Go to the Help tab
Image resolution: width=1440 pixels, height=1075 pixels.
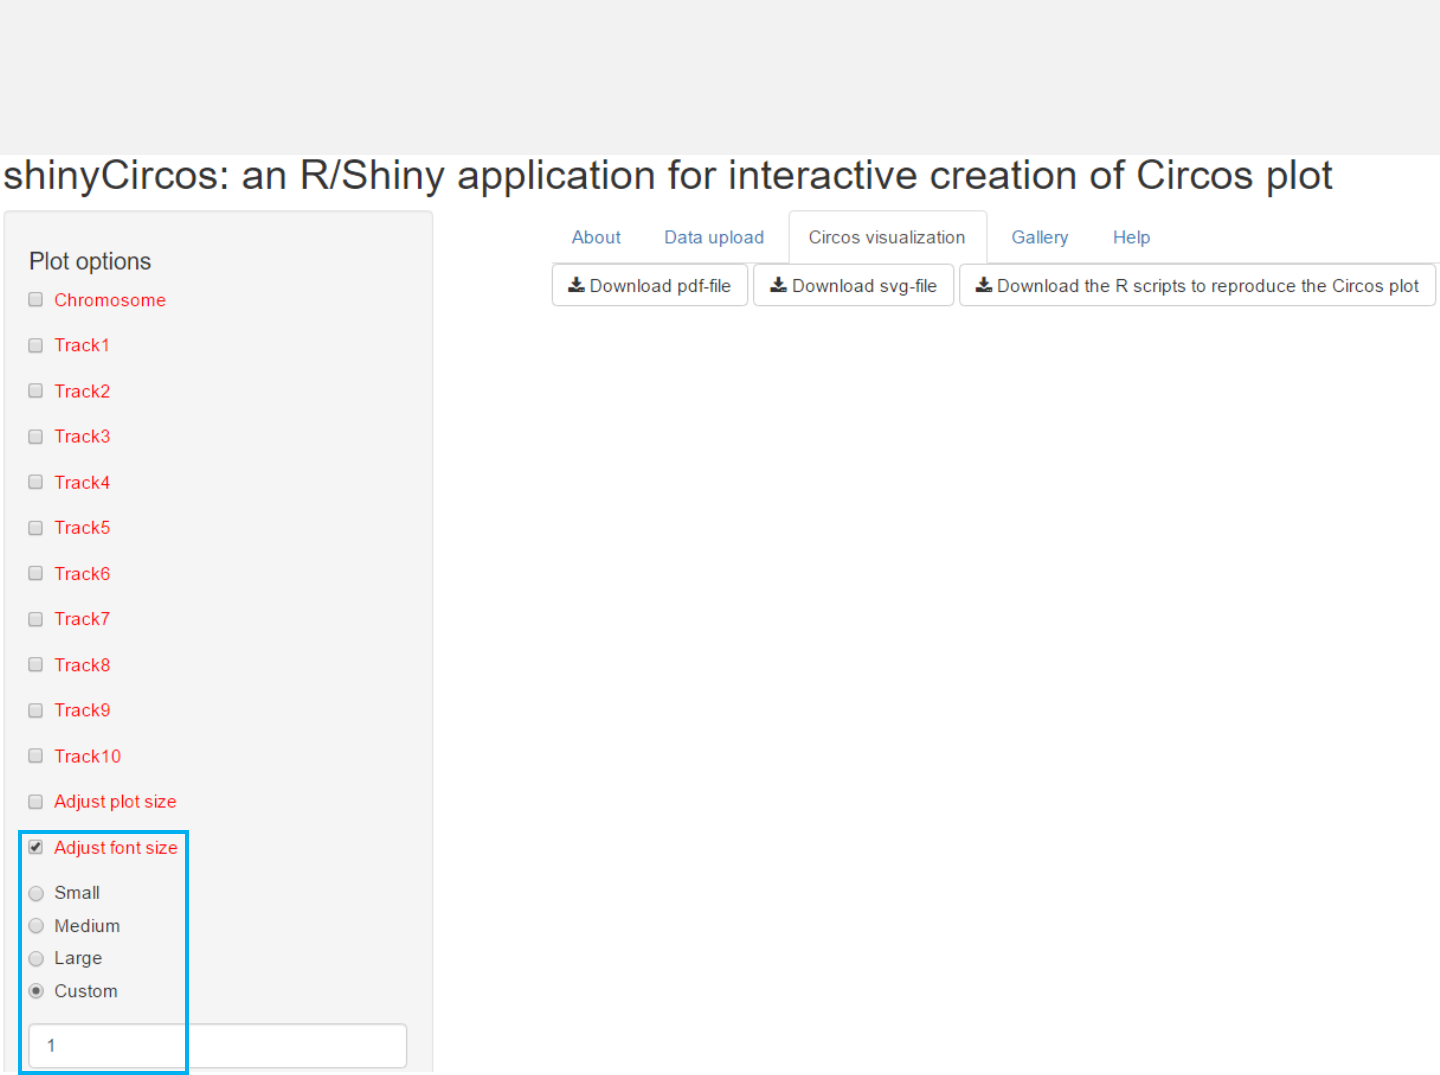(1131, 237)
